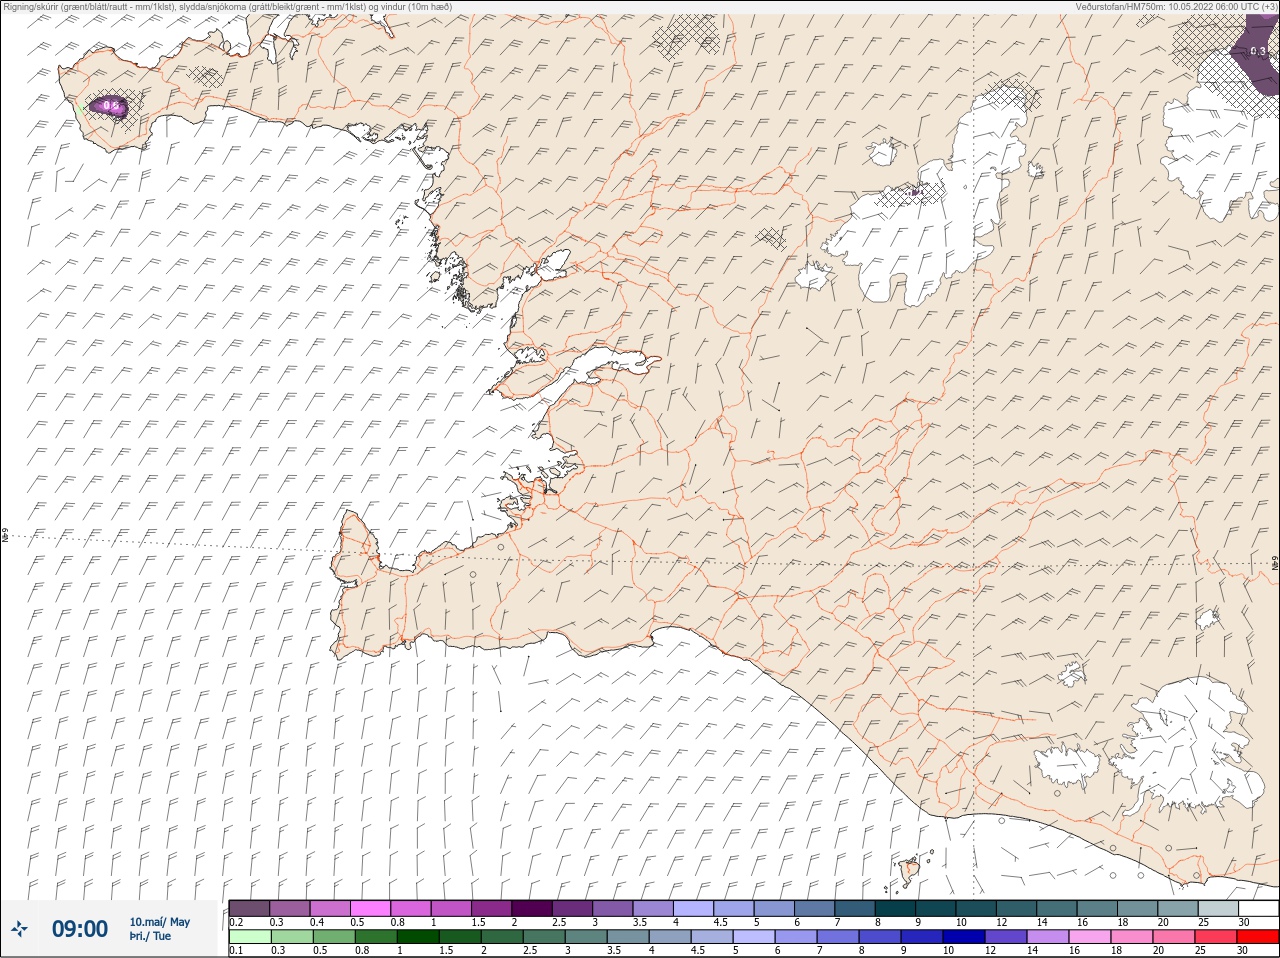Select palest green swatch starting lower legend row
This screenshot has height=958, width=1280.
point(249,936)
